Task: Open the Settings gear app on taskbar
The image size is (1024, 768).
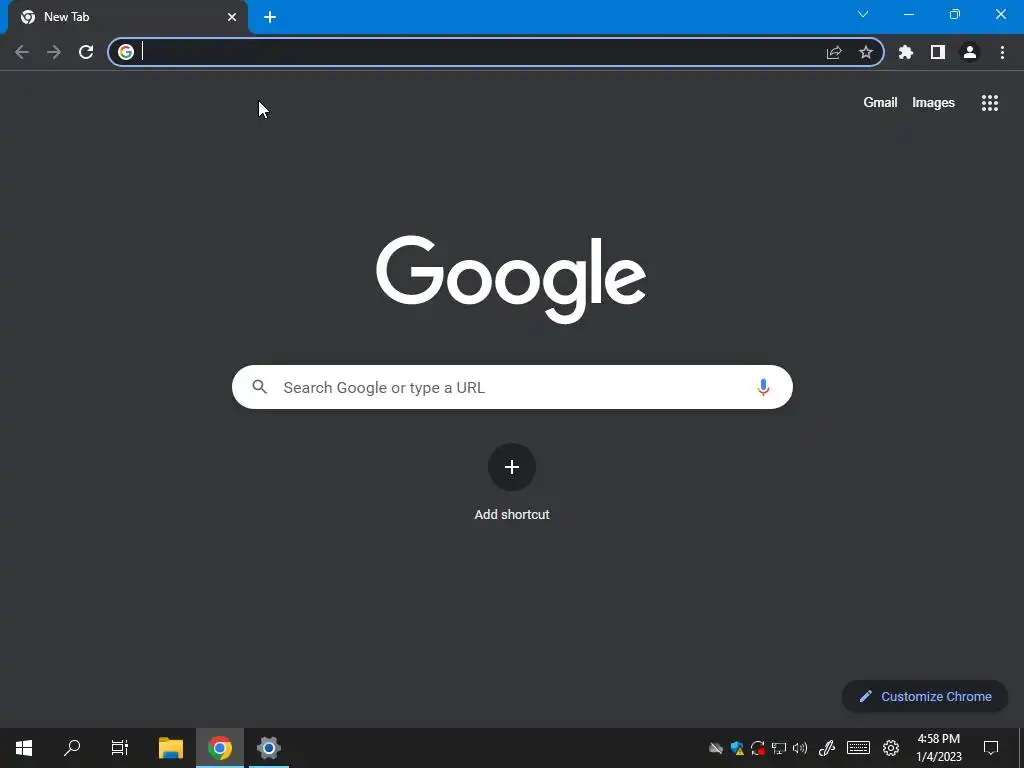Action: pos(268,748)
